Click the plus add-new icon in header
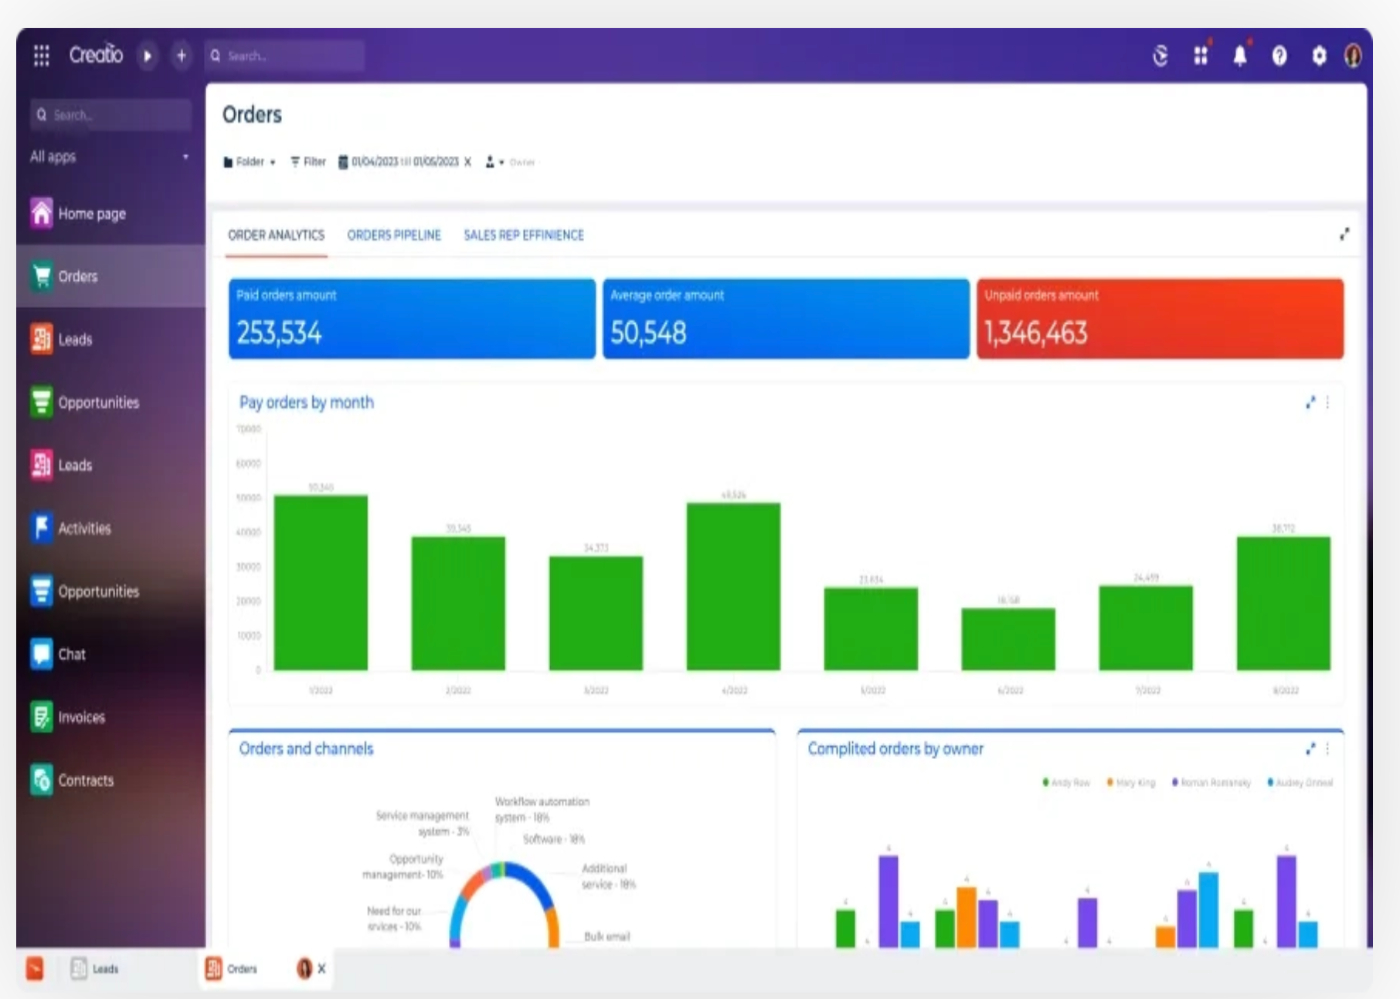 click(x=181, y=56)
